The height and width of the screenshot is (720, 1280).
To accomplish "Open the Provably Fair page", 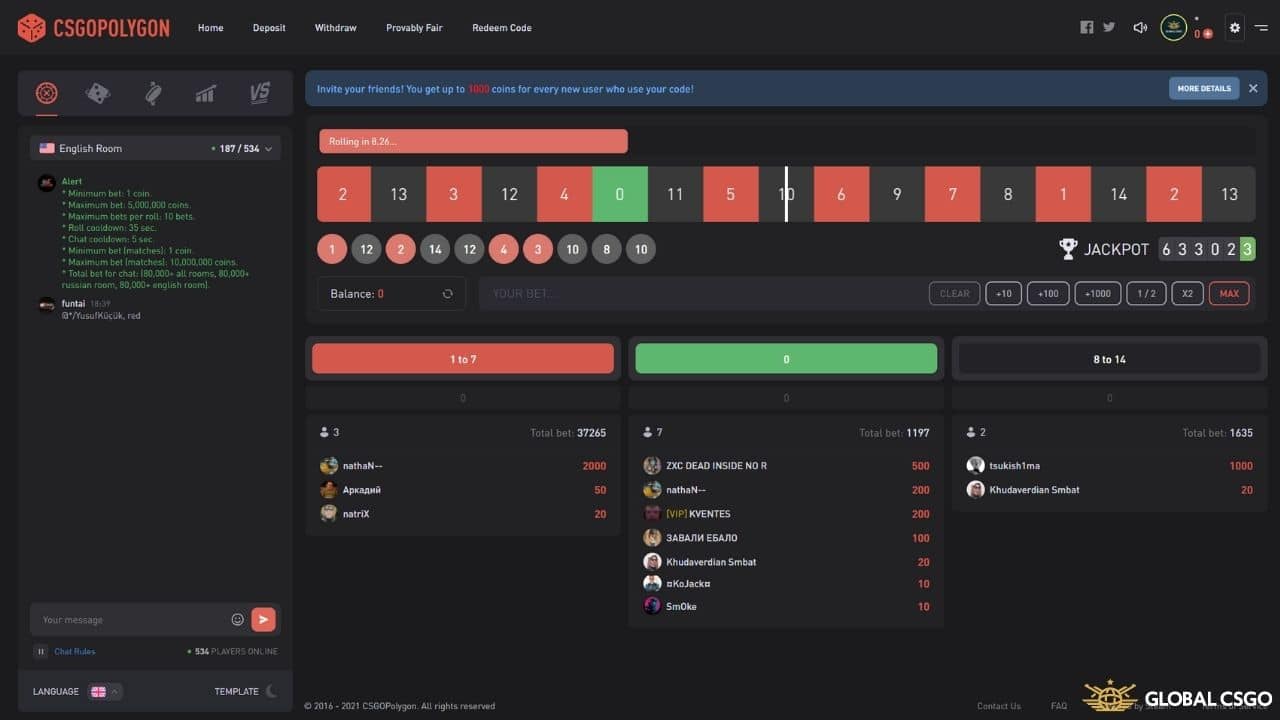I will (414, 28).
